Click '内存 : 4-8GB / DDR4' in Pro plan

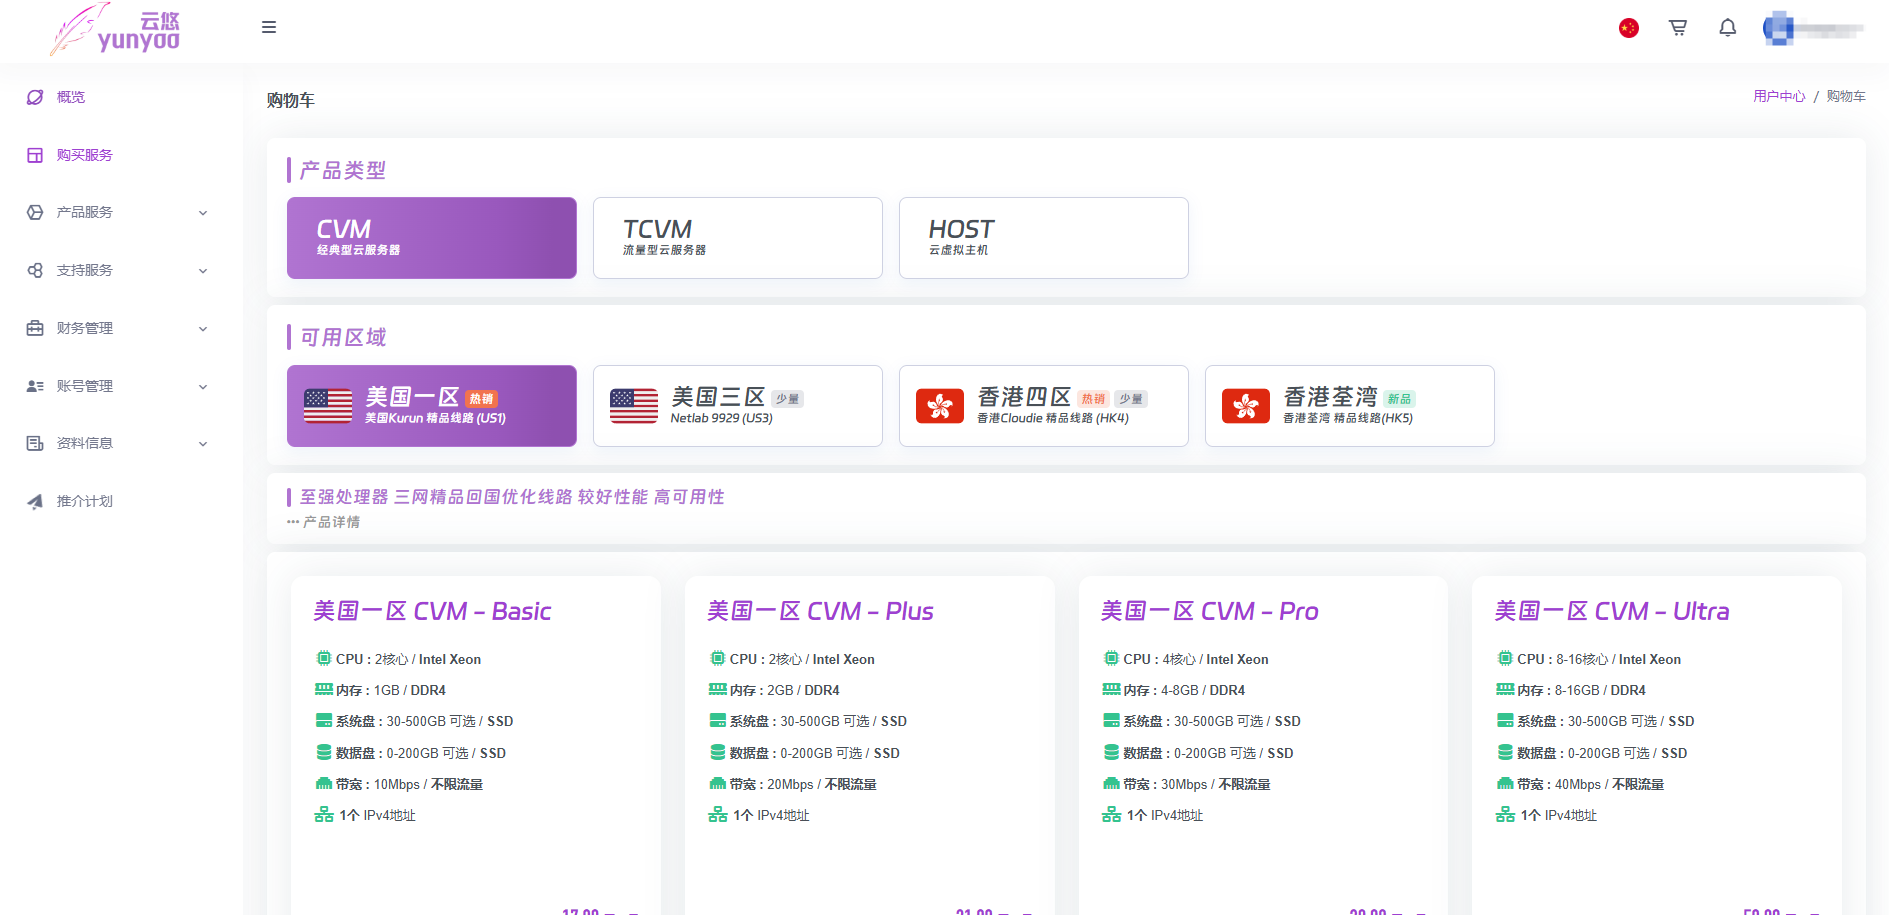point(1184,690)
